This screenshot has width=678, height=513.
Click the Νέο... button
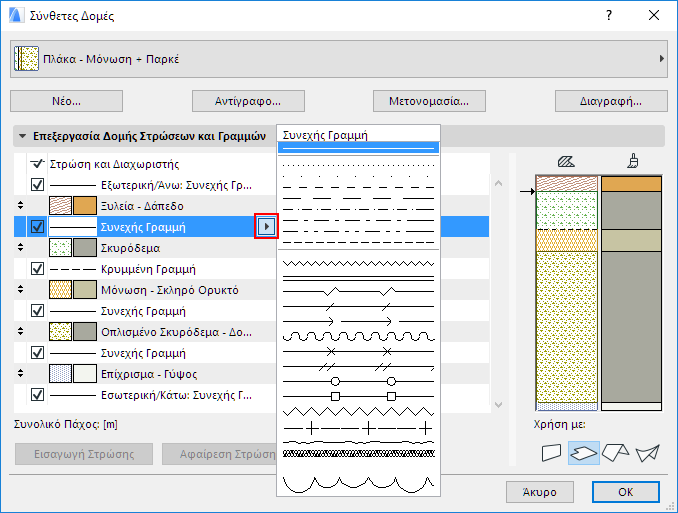[x=67, y=101]
